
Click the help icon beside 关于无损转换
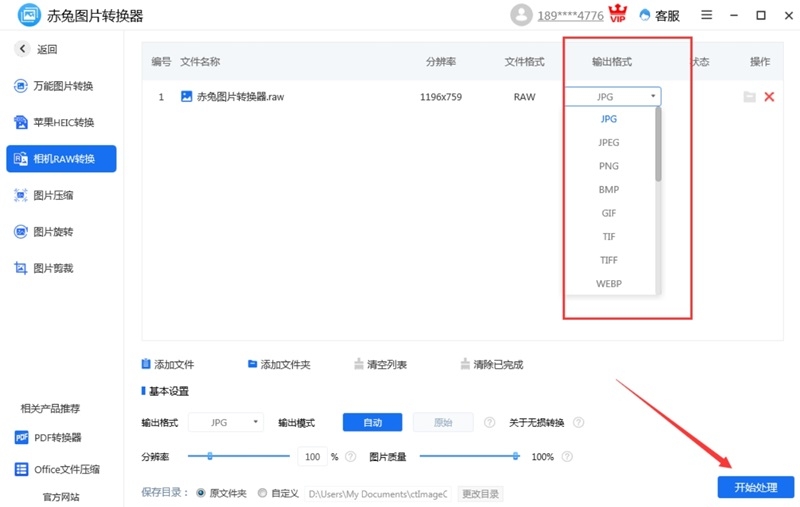[578, 422]
